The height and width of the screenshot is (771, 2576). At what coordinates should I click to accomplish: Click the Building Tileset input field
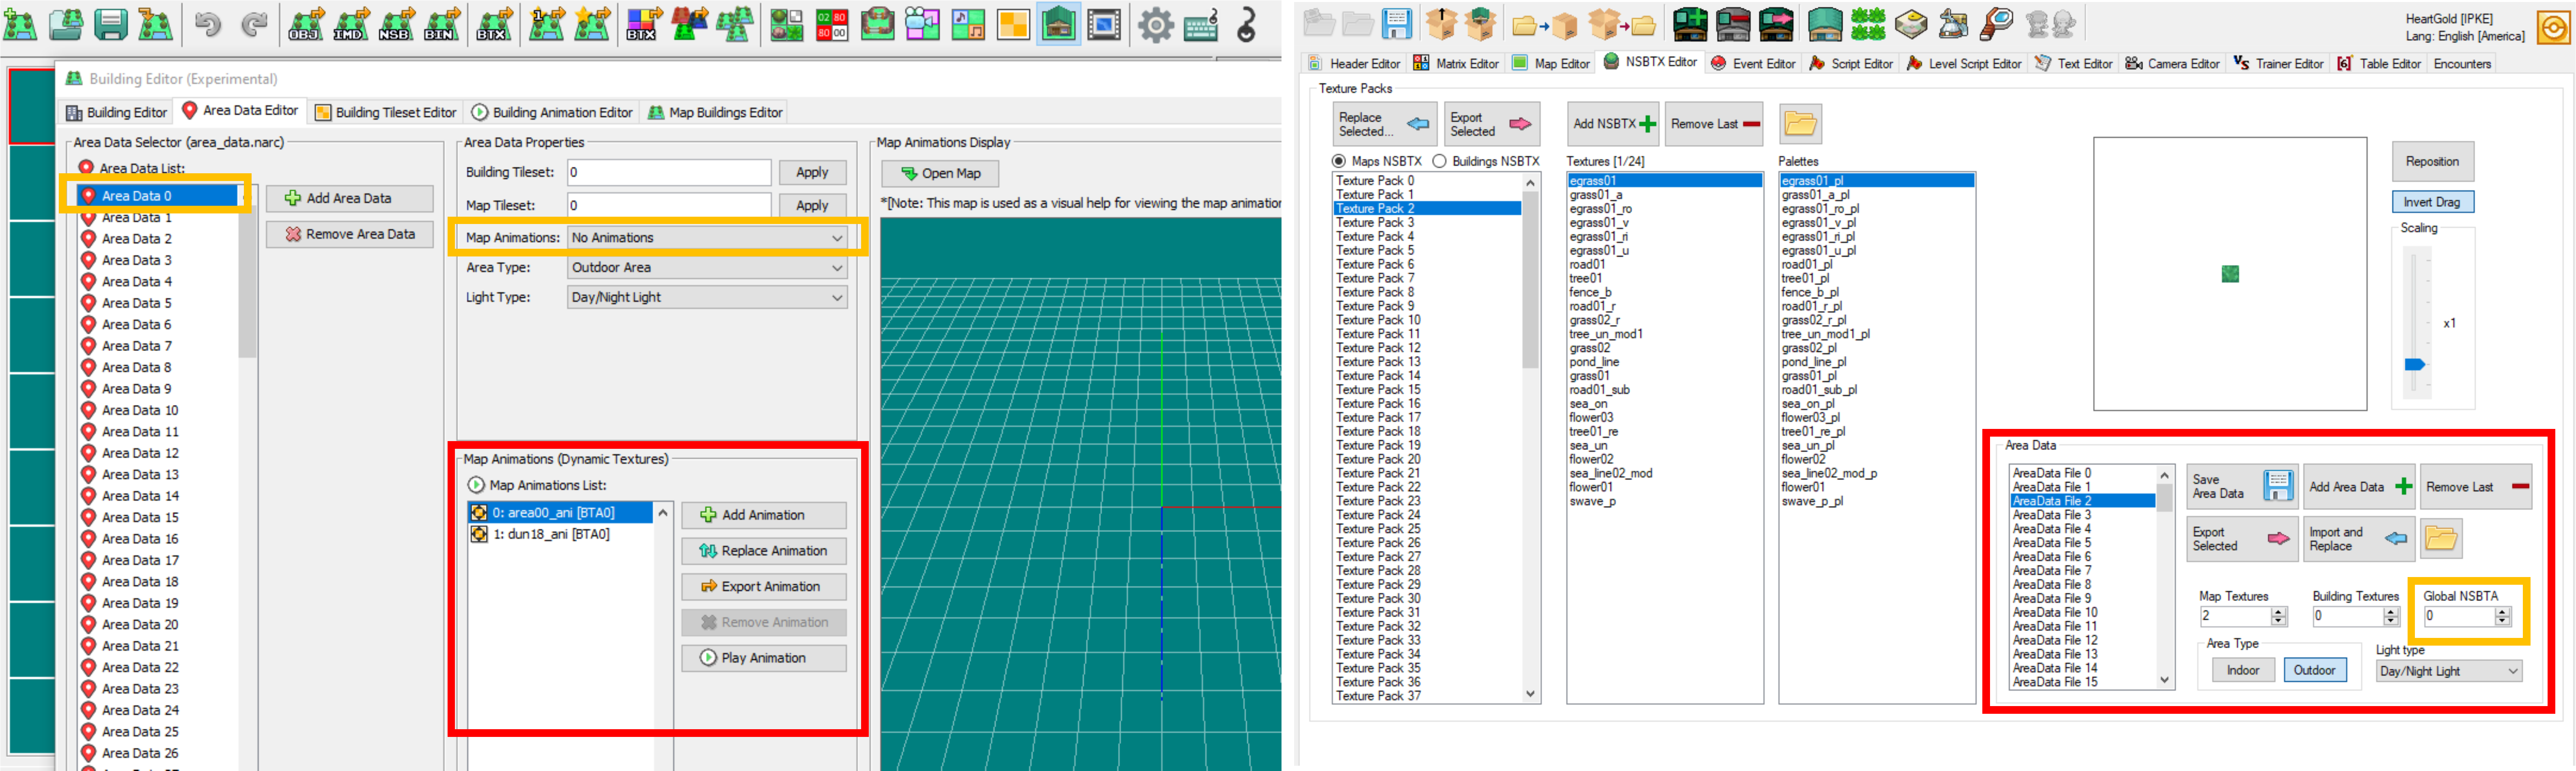tap(669, 173)
